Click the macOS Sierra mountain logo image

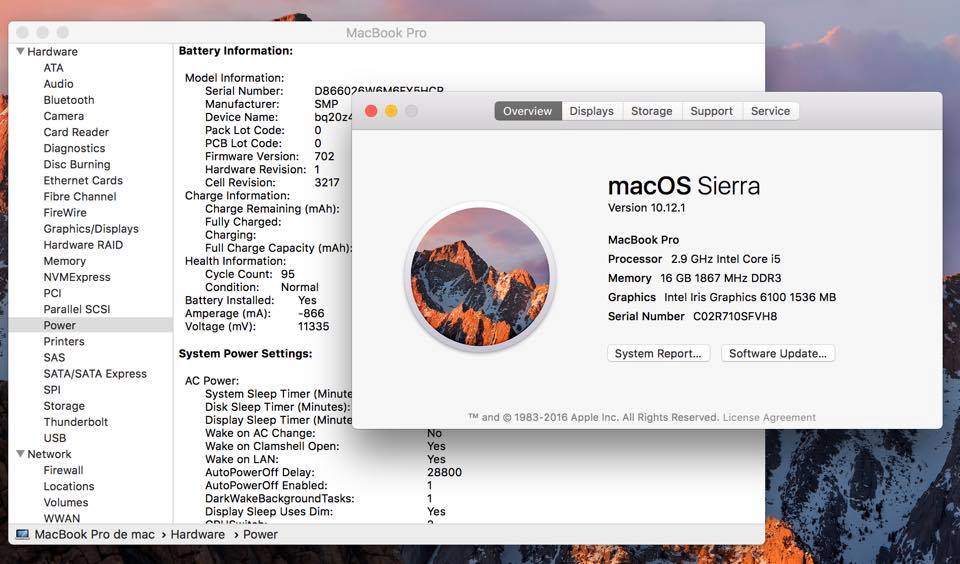pos(479,278)
